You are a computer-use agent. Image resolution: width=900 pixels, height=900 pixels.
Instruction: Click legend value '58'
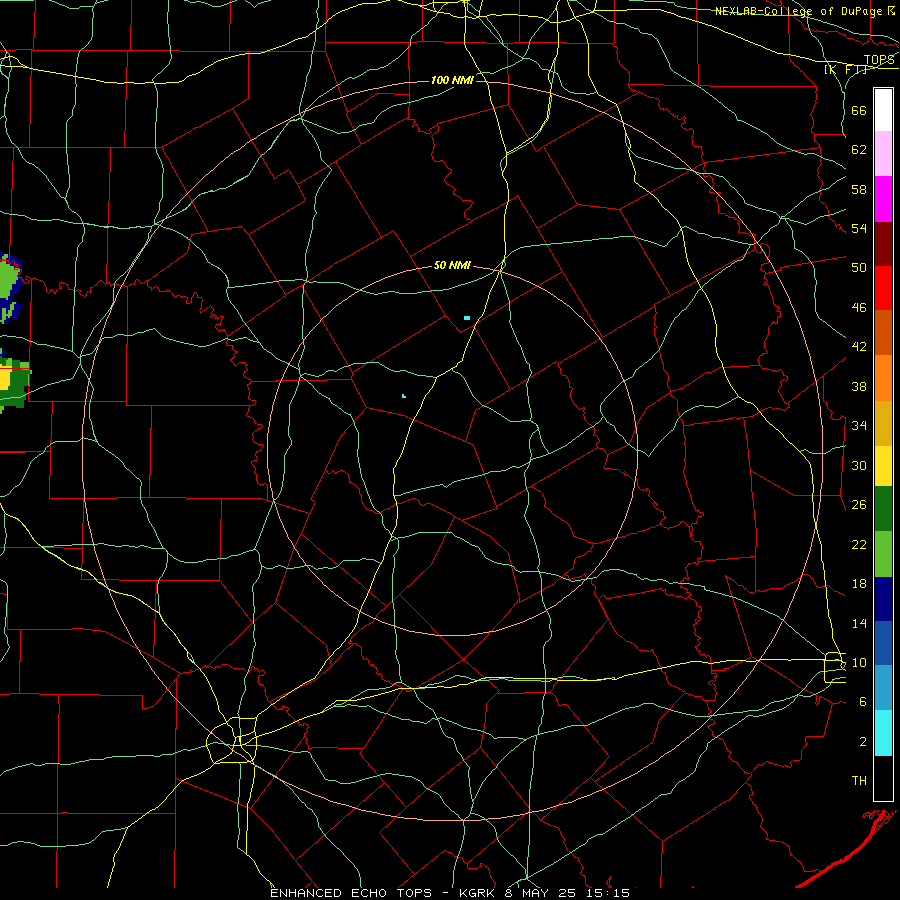[859, 189]
